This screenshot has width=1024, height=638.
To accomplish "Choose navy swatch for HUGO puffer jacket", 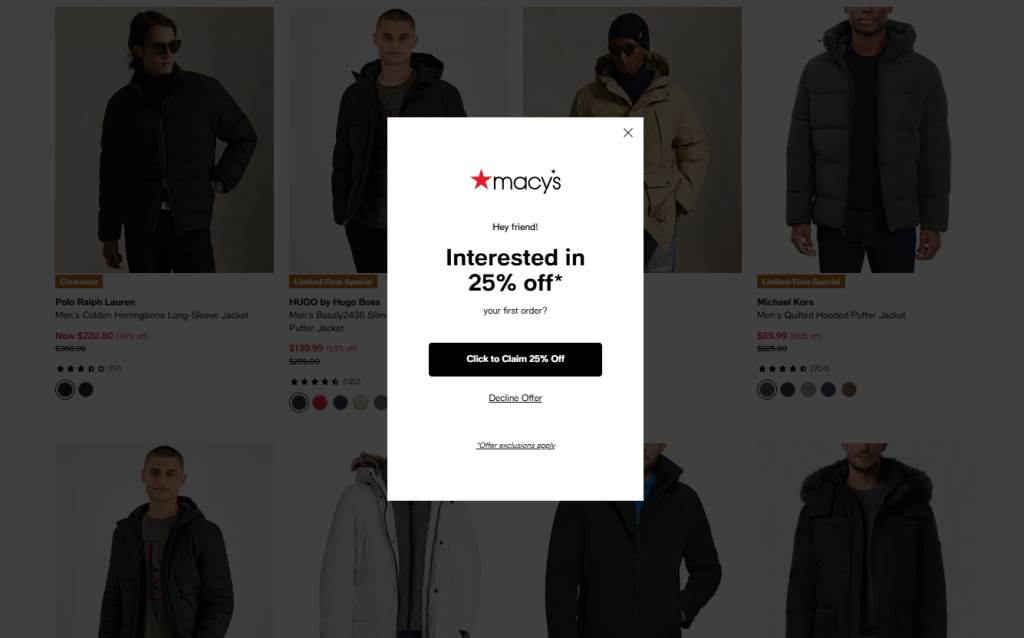I will pos(340,402).
